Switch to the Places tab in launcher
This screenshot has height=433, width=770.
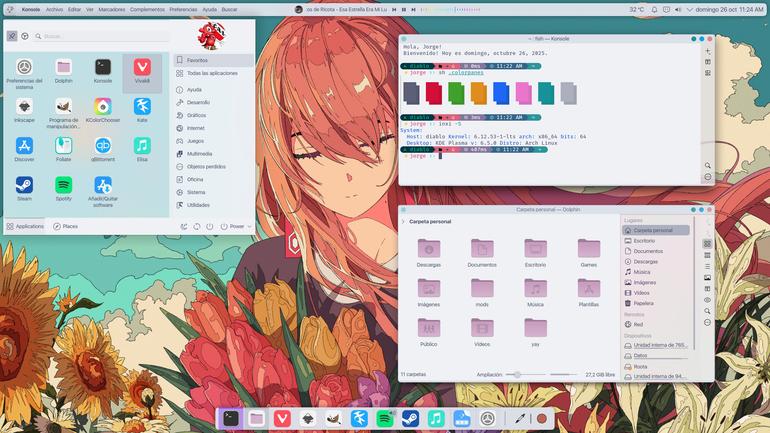tap(66, 226)
